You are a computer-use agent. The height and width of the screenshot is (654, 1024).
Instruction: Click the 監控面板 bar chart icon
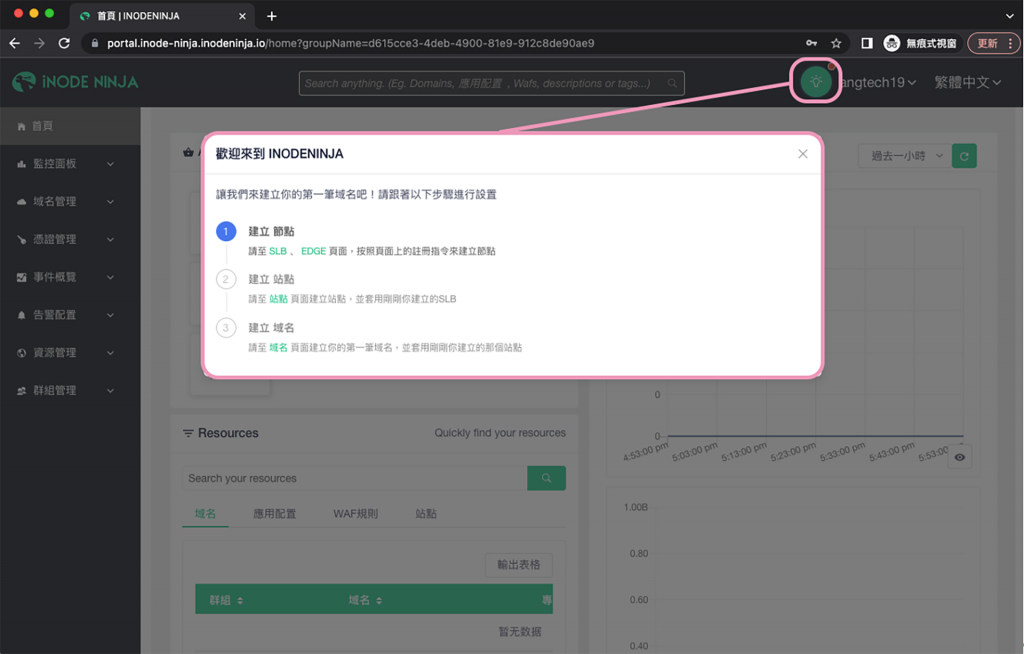pos(21,164)
